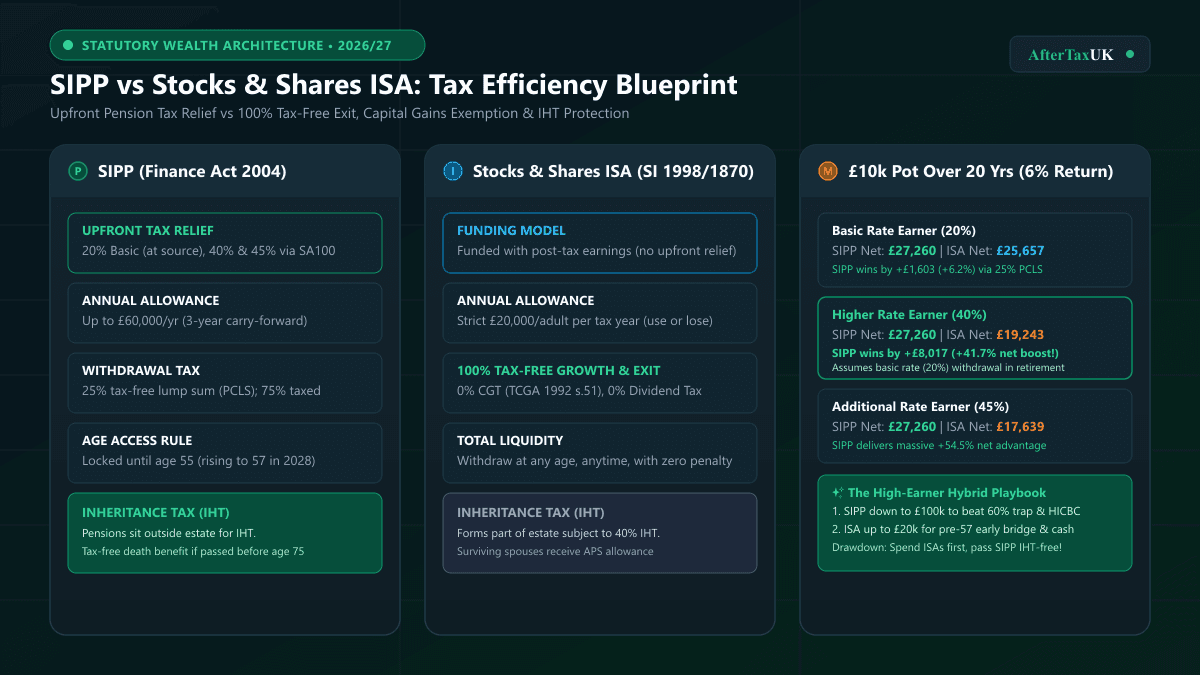Click the £10k Pot Over 20 Yrs heading

pyautogui.click(x=980, y=171)
